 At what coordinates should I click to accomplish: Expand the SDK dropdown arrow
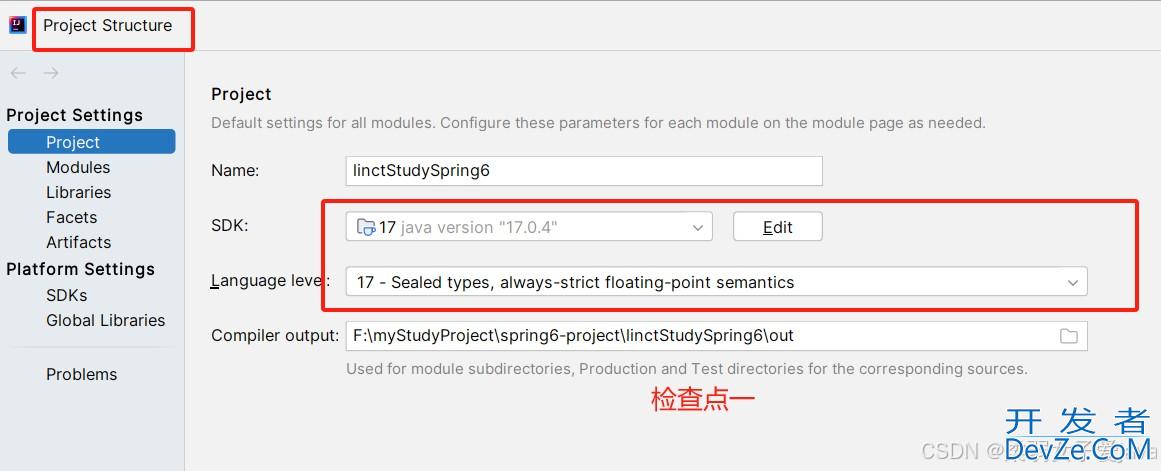coord(698,227)
